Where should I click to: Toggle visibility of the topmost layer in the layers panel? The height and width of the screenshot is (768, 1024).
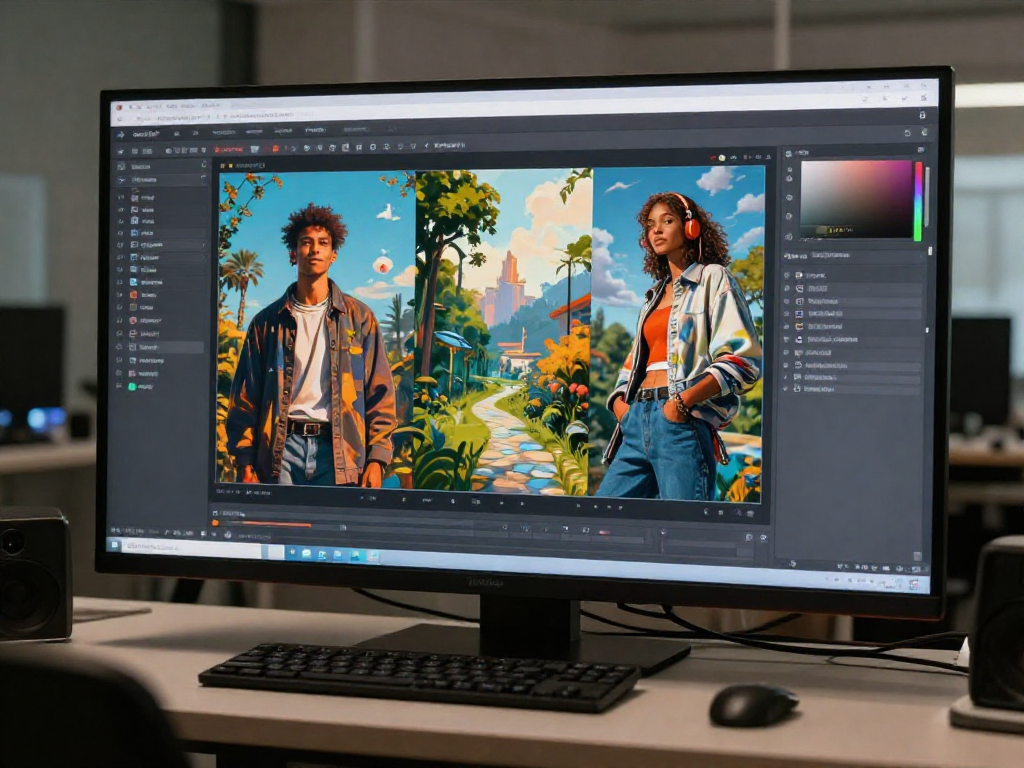coord(785,275)
